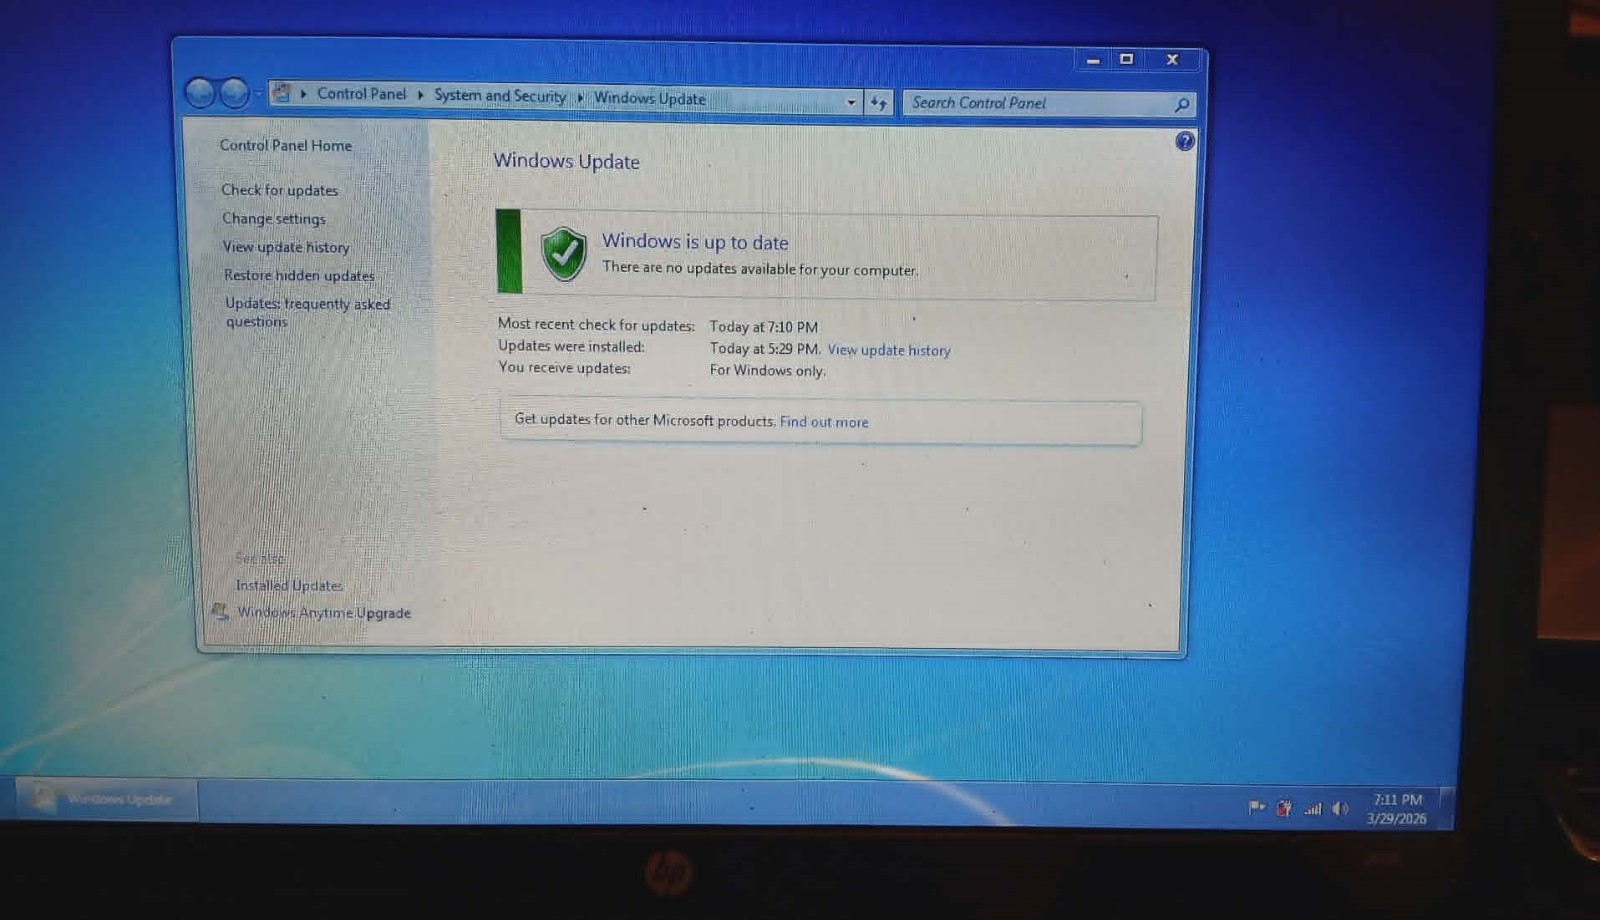The image size is (1600, 920).
Task: Expand the arrow after System and Security
Action: point(580,97)
